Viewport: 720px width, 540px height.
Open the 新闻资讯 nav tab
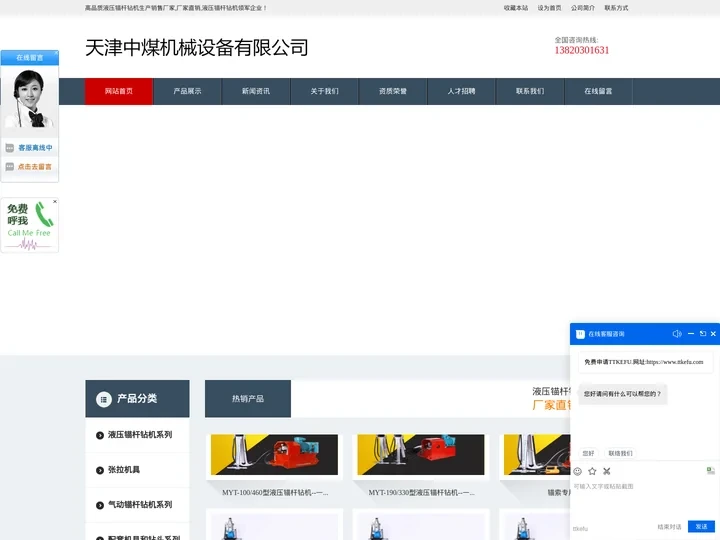coord(256,91)
